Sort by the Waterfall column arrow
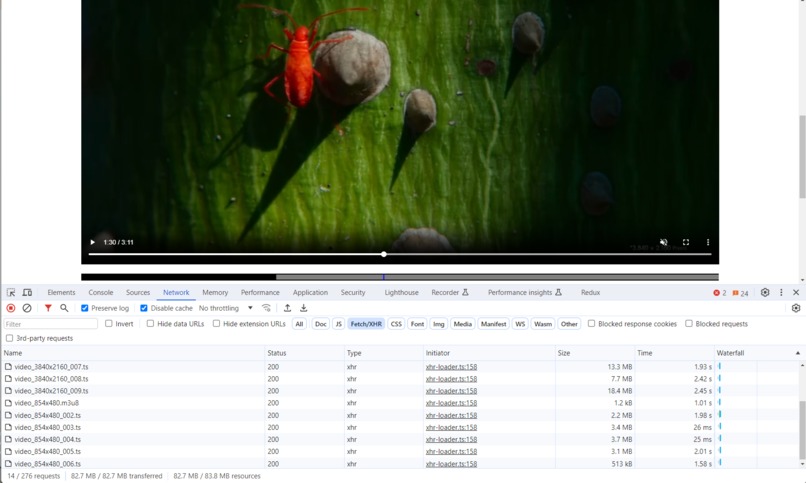 (x=798, y=353)
